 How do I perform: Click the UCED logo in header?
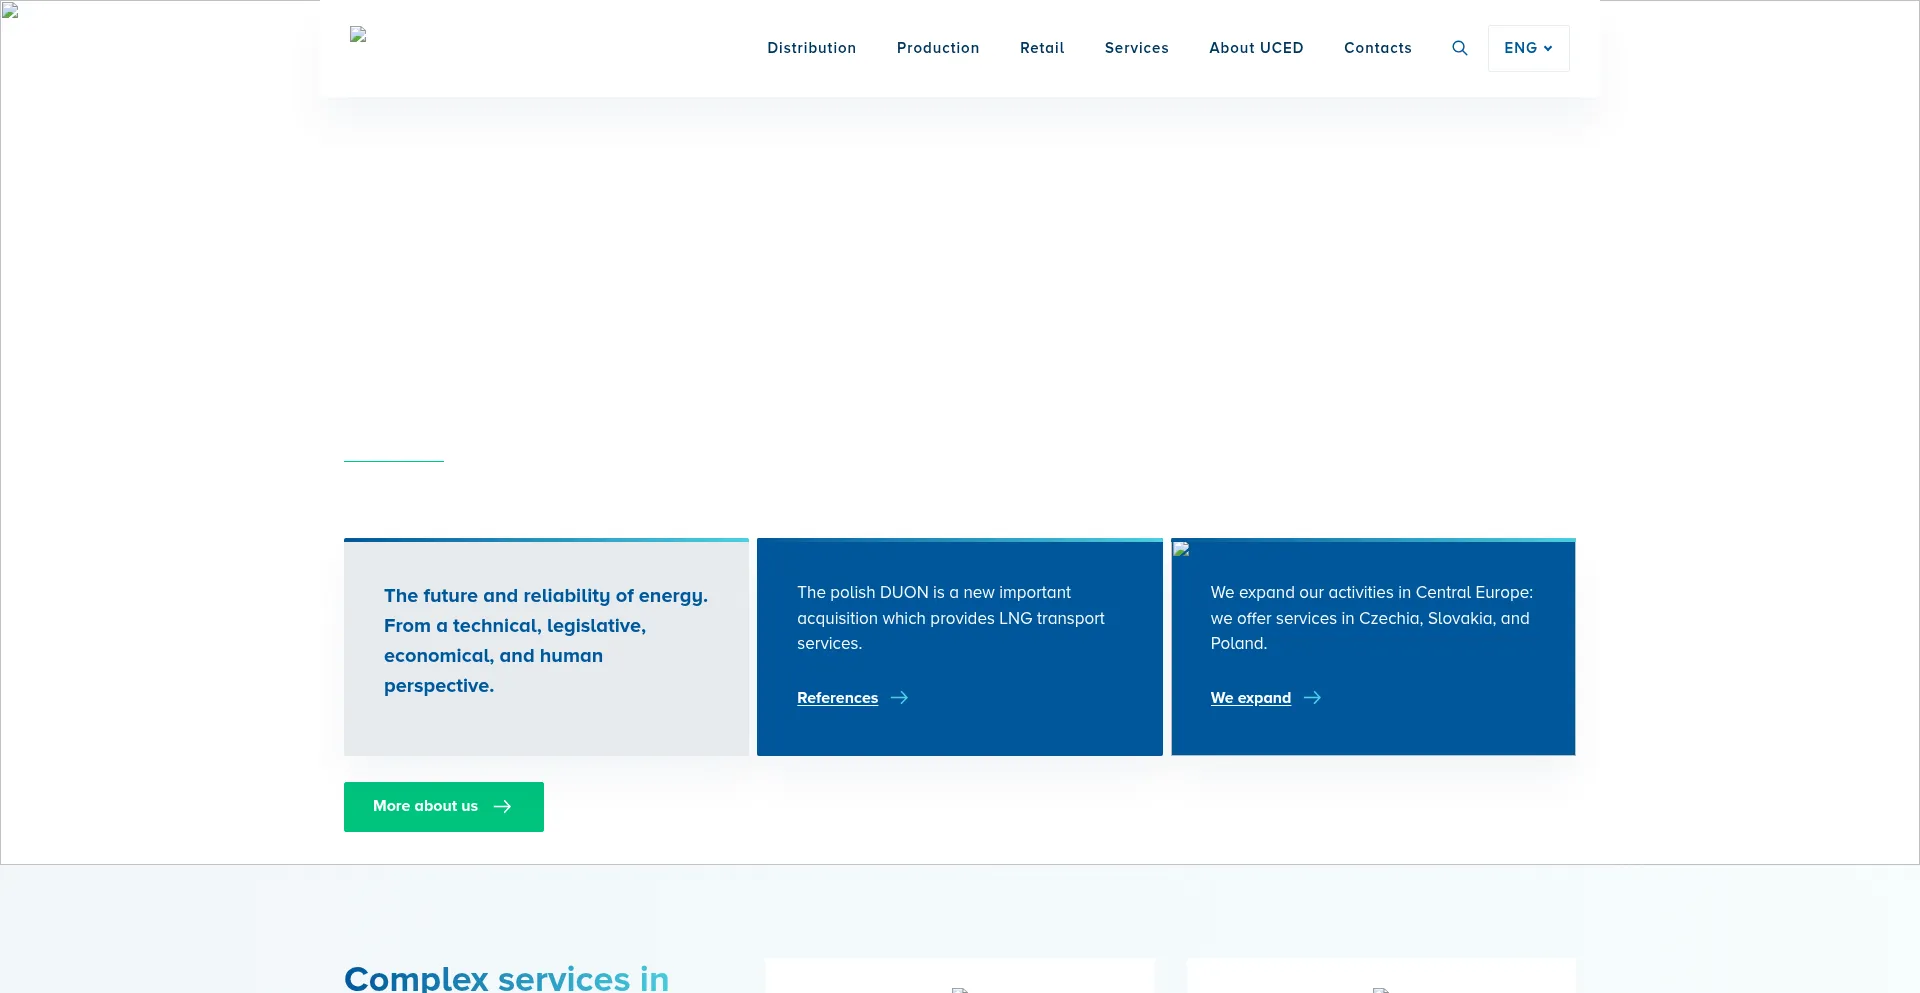tap(358, 35)
